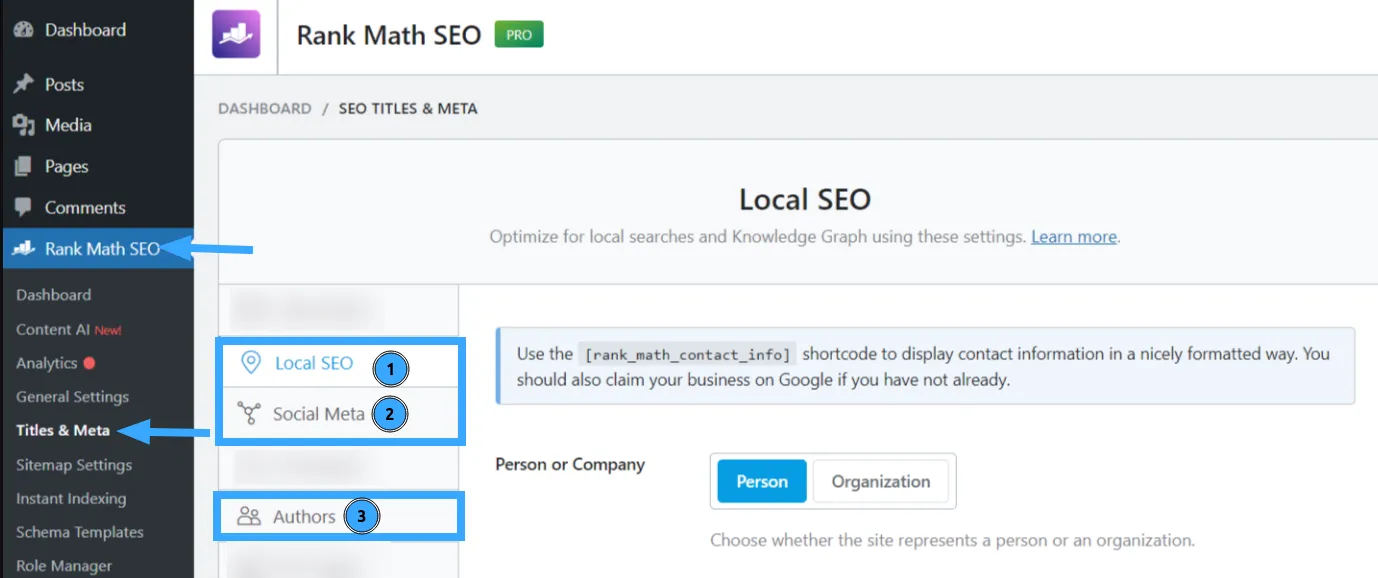Click the green PRO badge
The width and height of the screenshot is (1378, 578).
519,34
